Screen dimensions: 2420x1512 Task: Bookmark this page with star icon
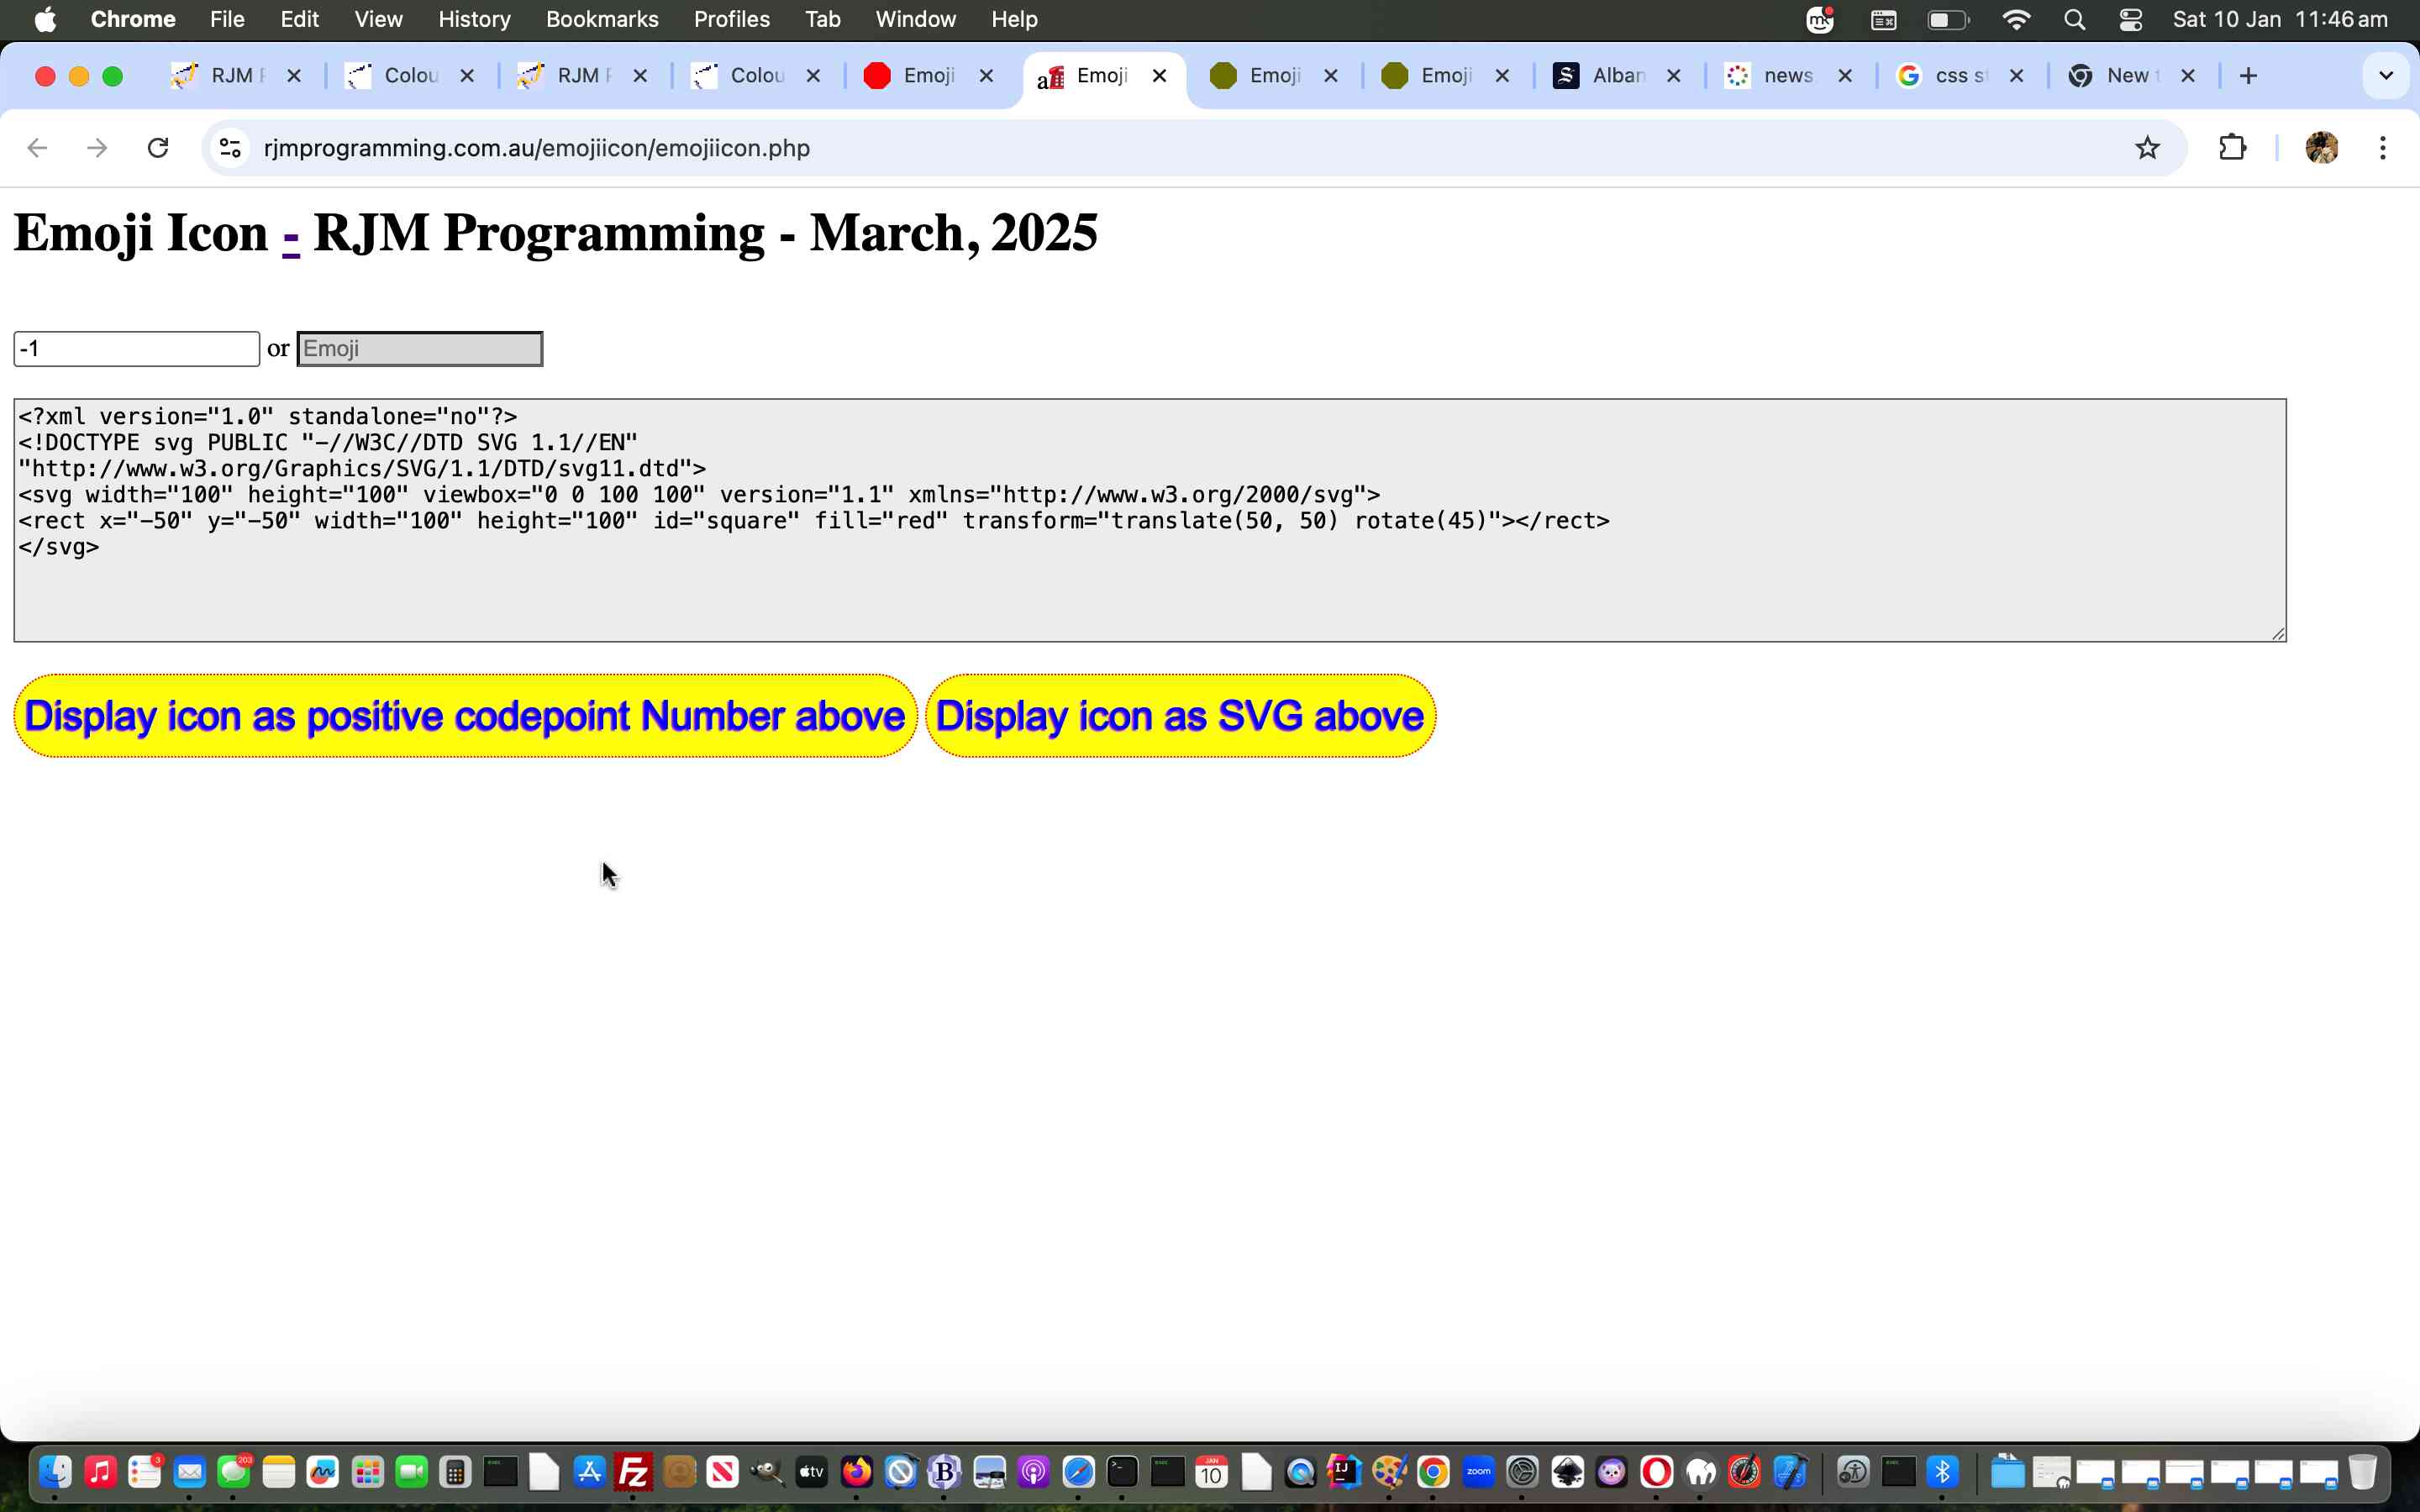click(2147, 148)
